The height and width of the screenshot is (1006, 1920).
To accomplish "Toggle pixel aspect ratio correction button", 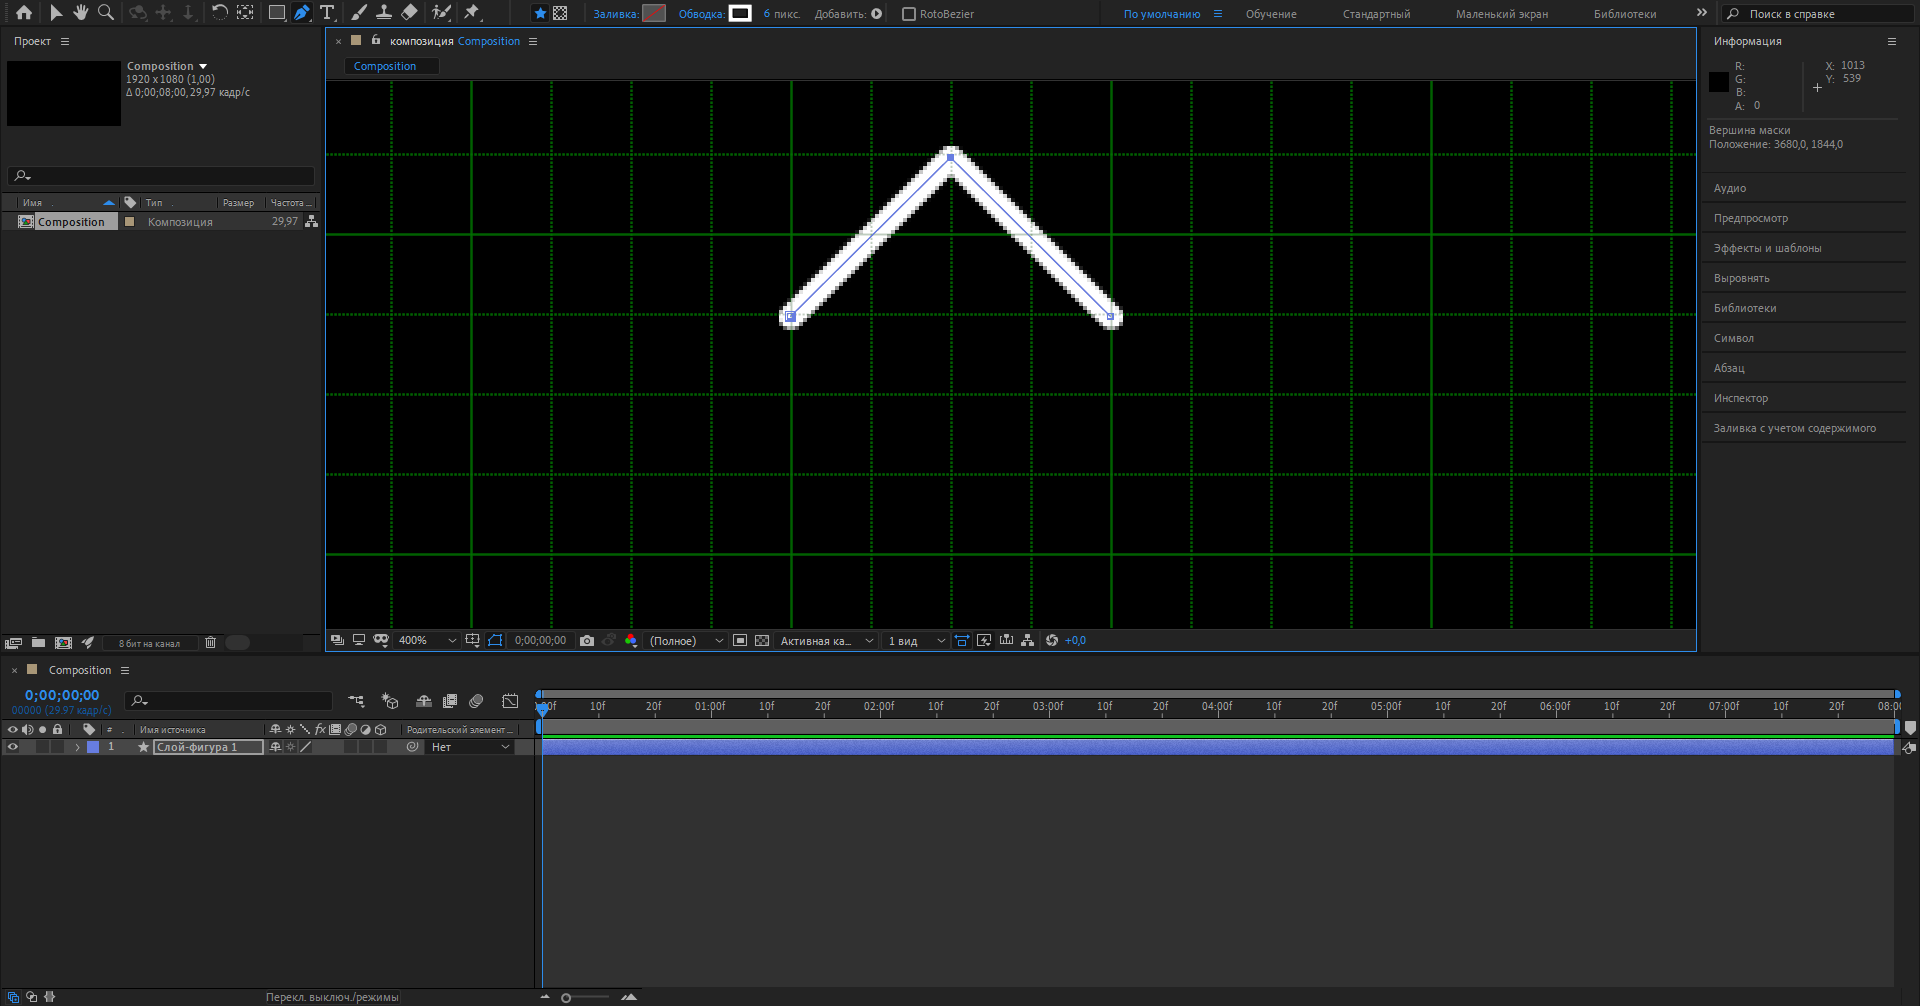I will point(962,641).
